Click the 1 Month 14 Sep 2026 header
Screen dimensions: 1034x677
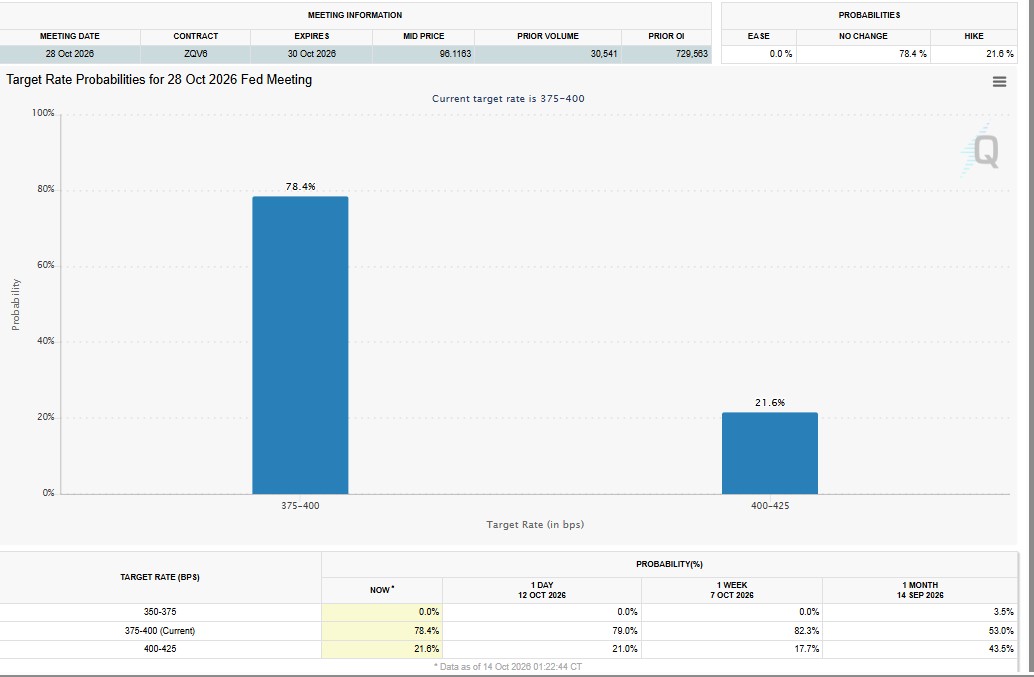pyautogui.click(x=920, y=590)
